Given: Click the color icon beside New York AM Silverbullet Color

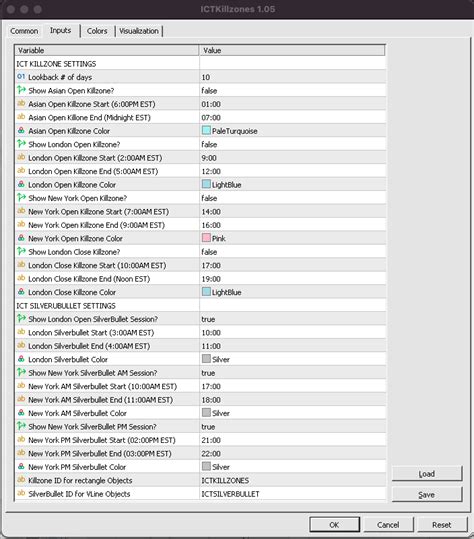Looking at the screenshot, I should coord(21,412).
